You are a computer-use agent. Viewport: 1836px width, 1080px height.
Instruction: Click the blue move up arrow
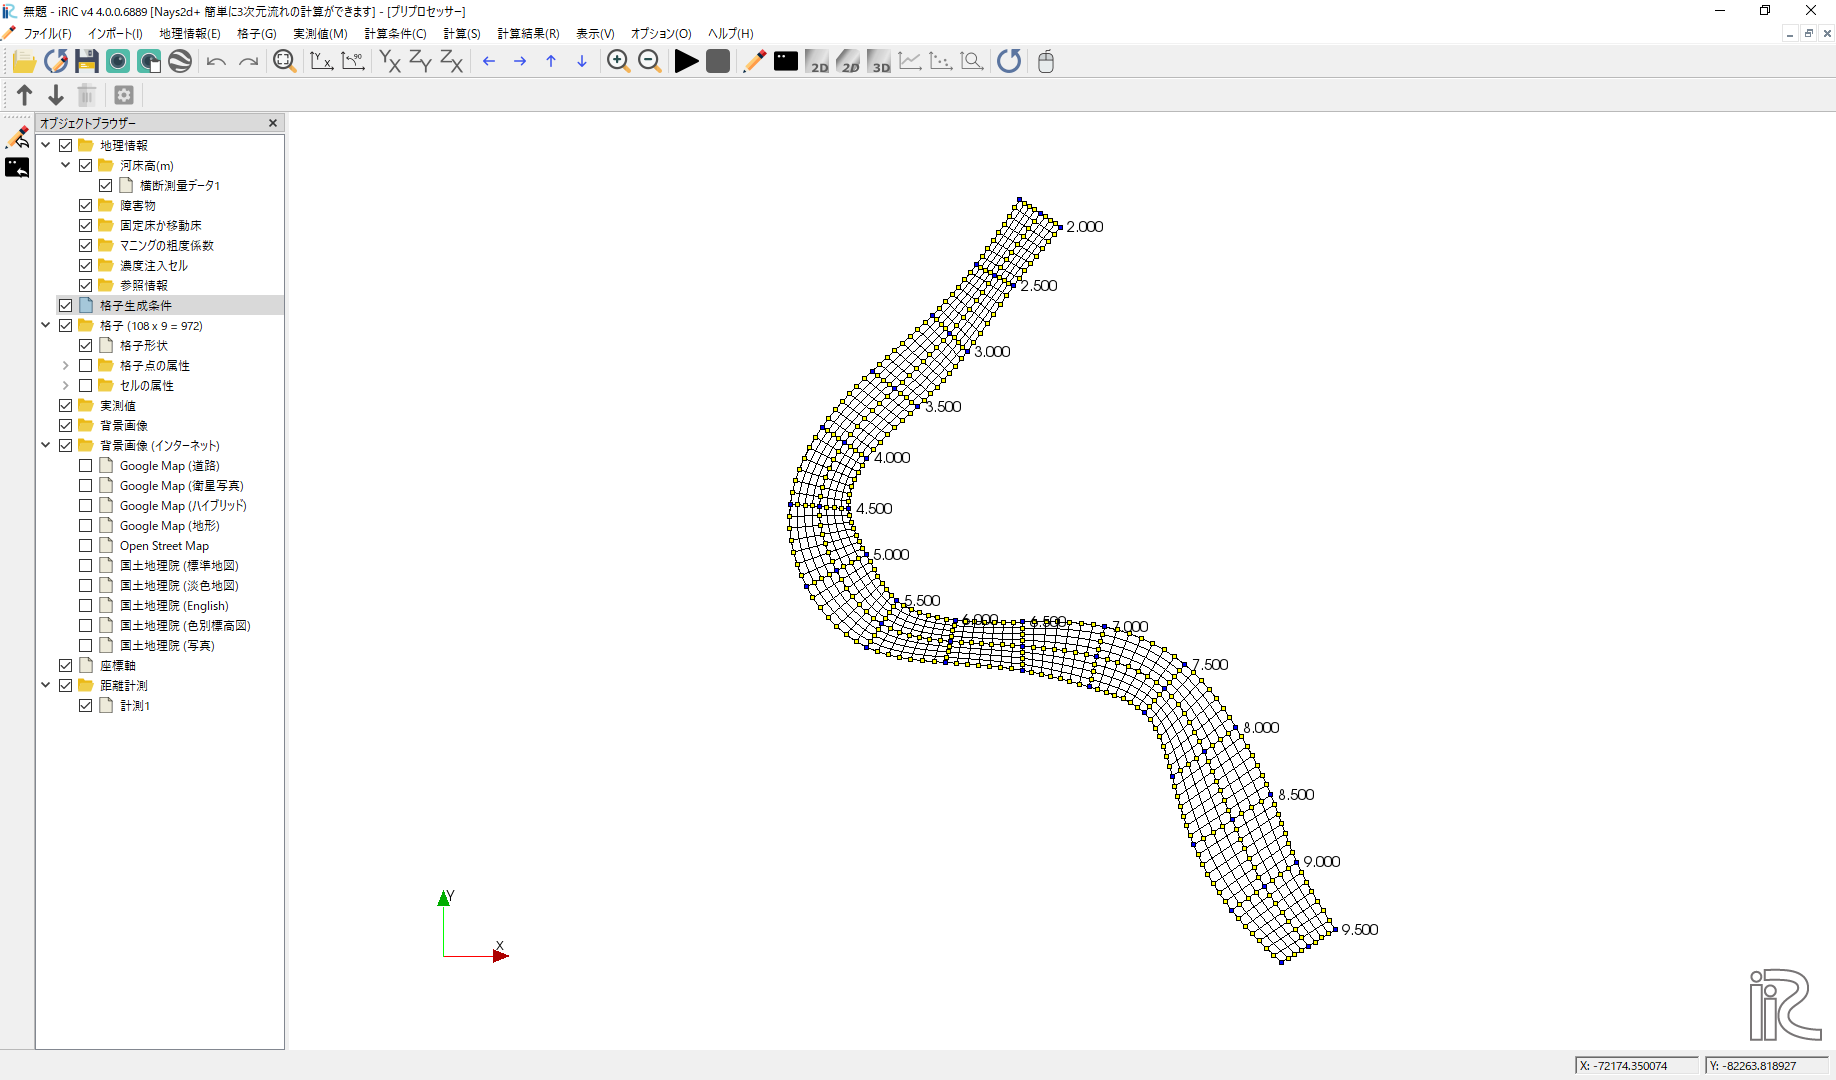pos(551,62)
